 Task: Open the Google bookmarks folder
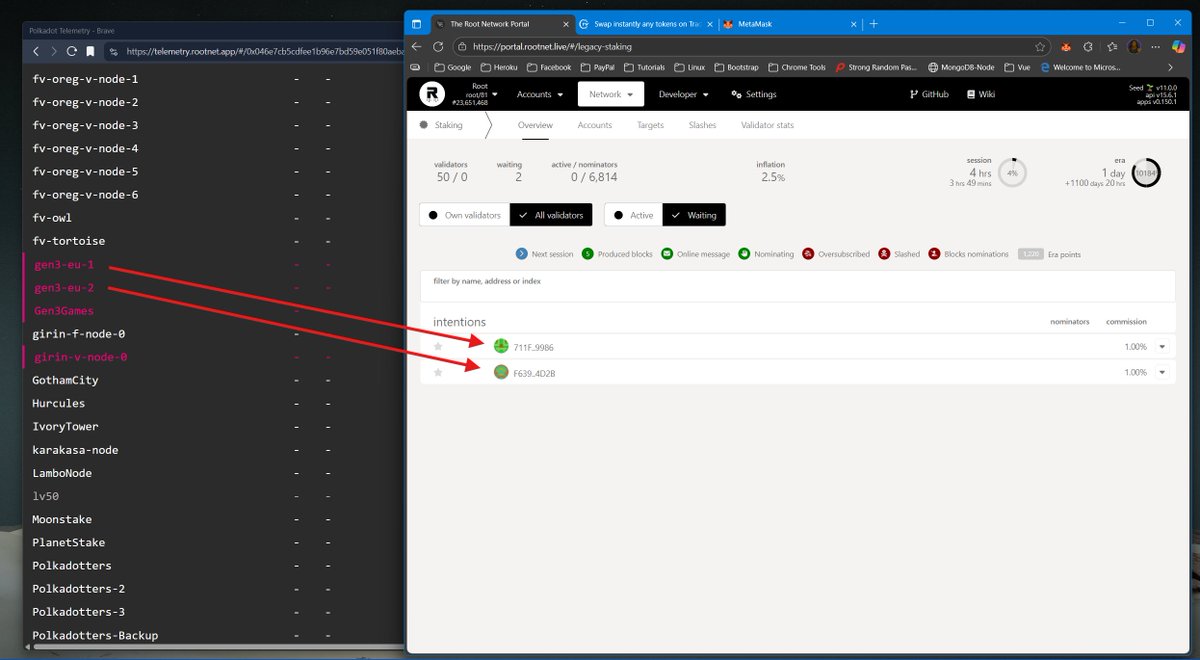coord(453,67)
